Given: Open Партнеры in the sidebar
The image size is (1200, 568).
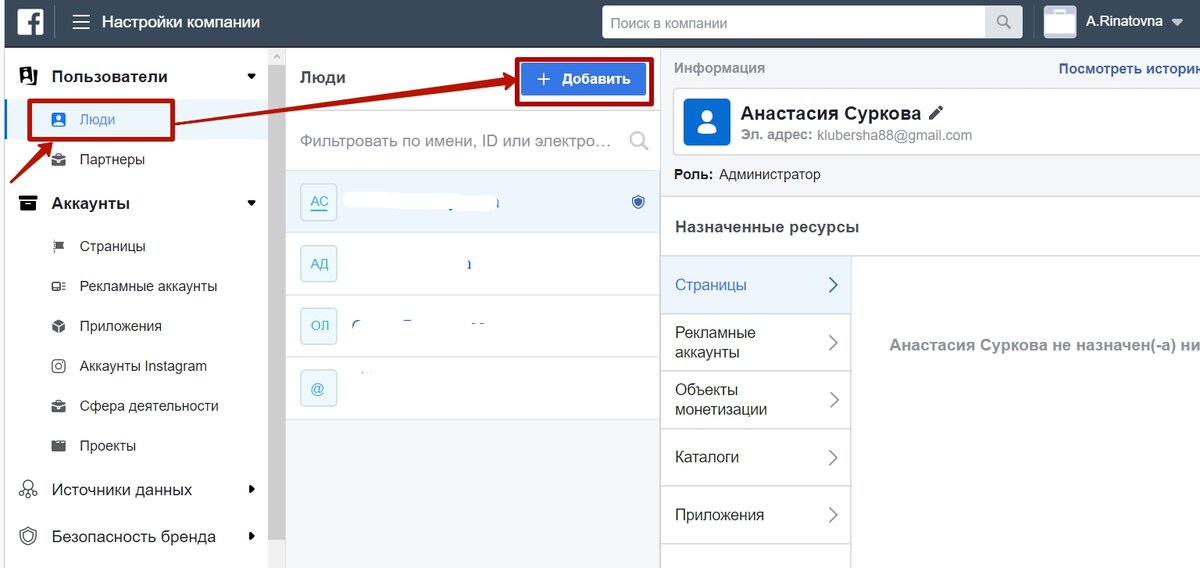Looking at the screenshot, I should 112,159.
